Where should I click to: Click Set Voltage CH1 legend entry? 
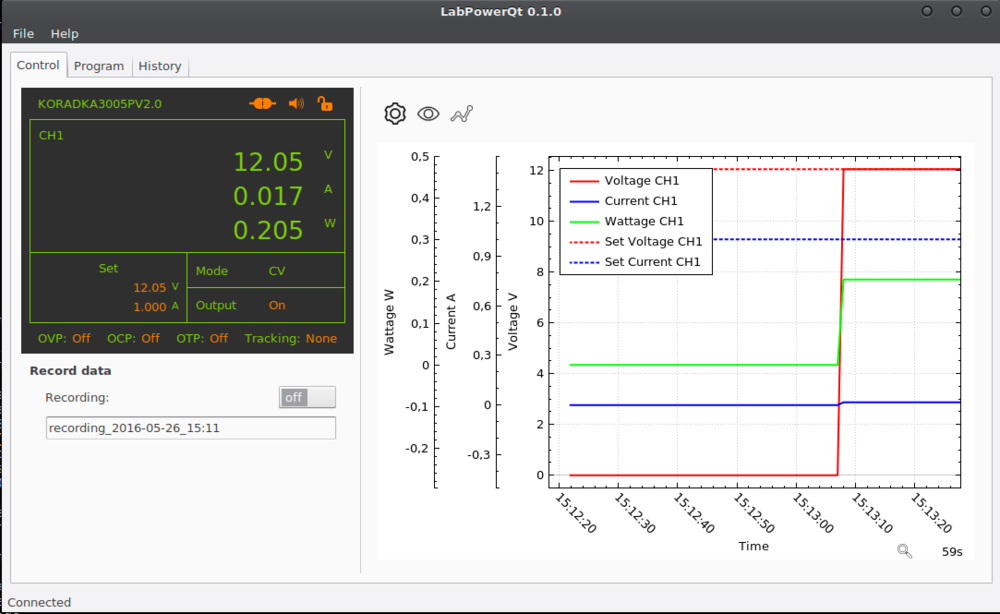point(635,242)
